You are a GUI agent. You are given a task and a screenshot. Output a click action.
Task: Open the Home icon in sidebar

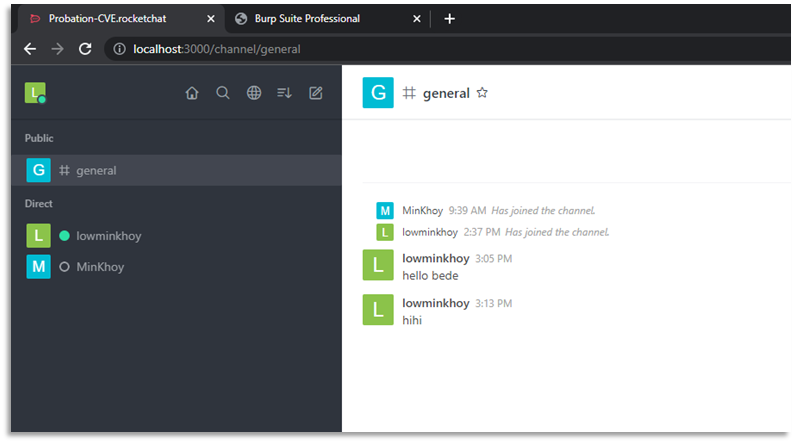pyautogui.click(x=192, y=93)
